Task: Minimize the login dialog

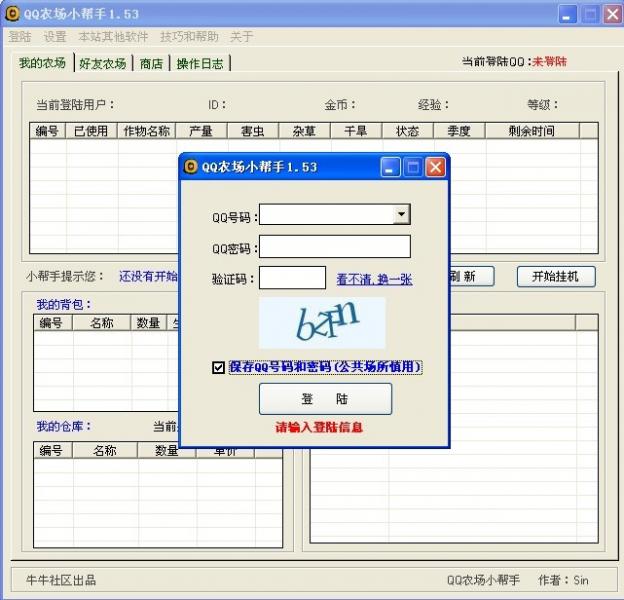Action: [x=390, y=167]
